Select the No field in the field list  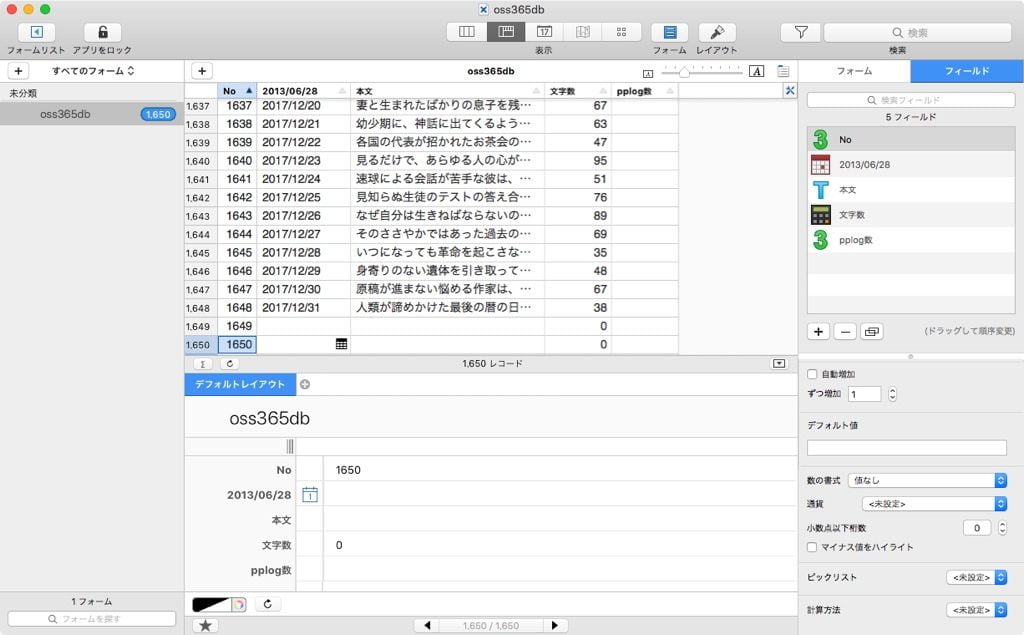point(911,139)
